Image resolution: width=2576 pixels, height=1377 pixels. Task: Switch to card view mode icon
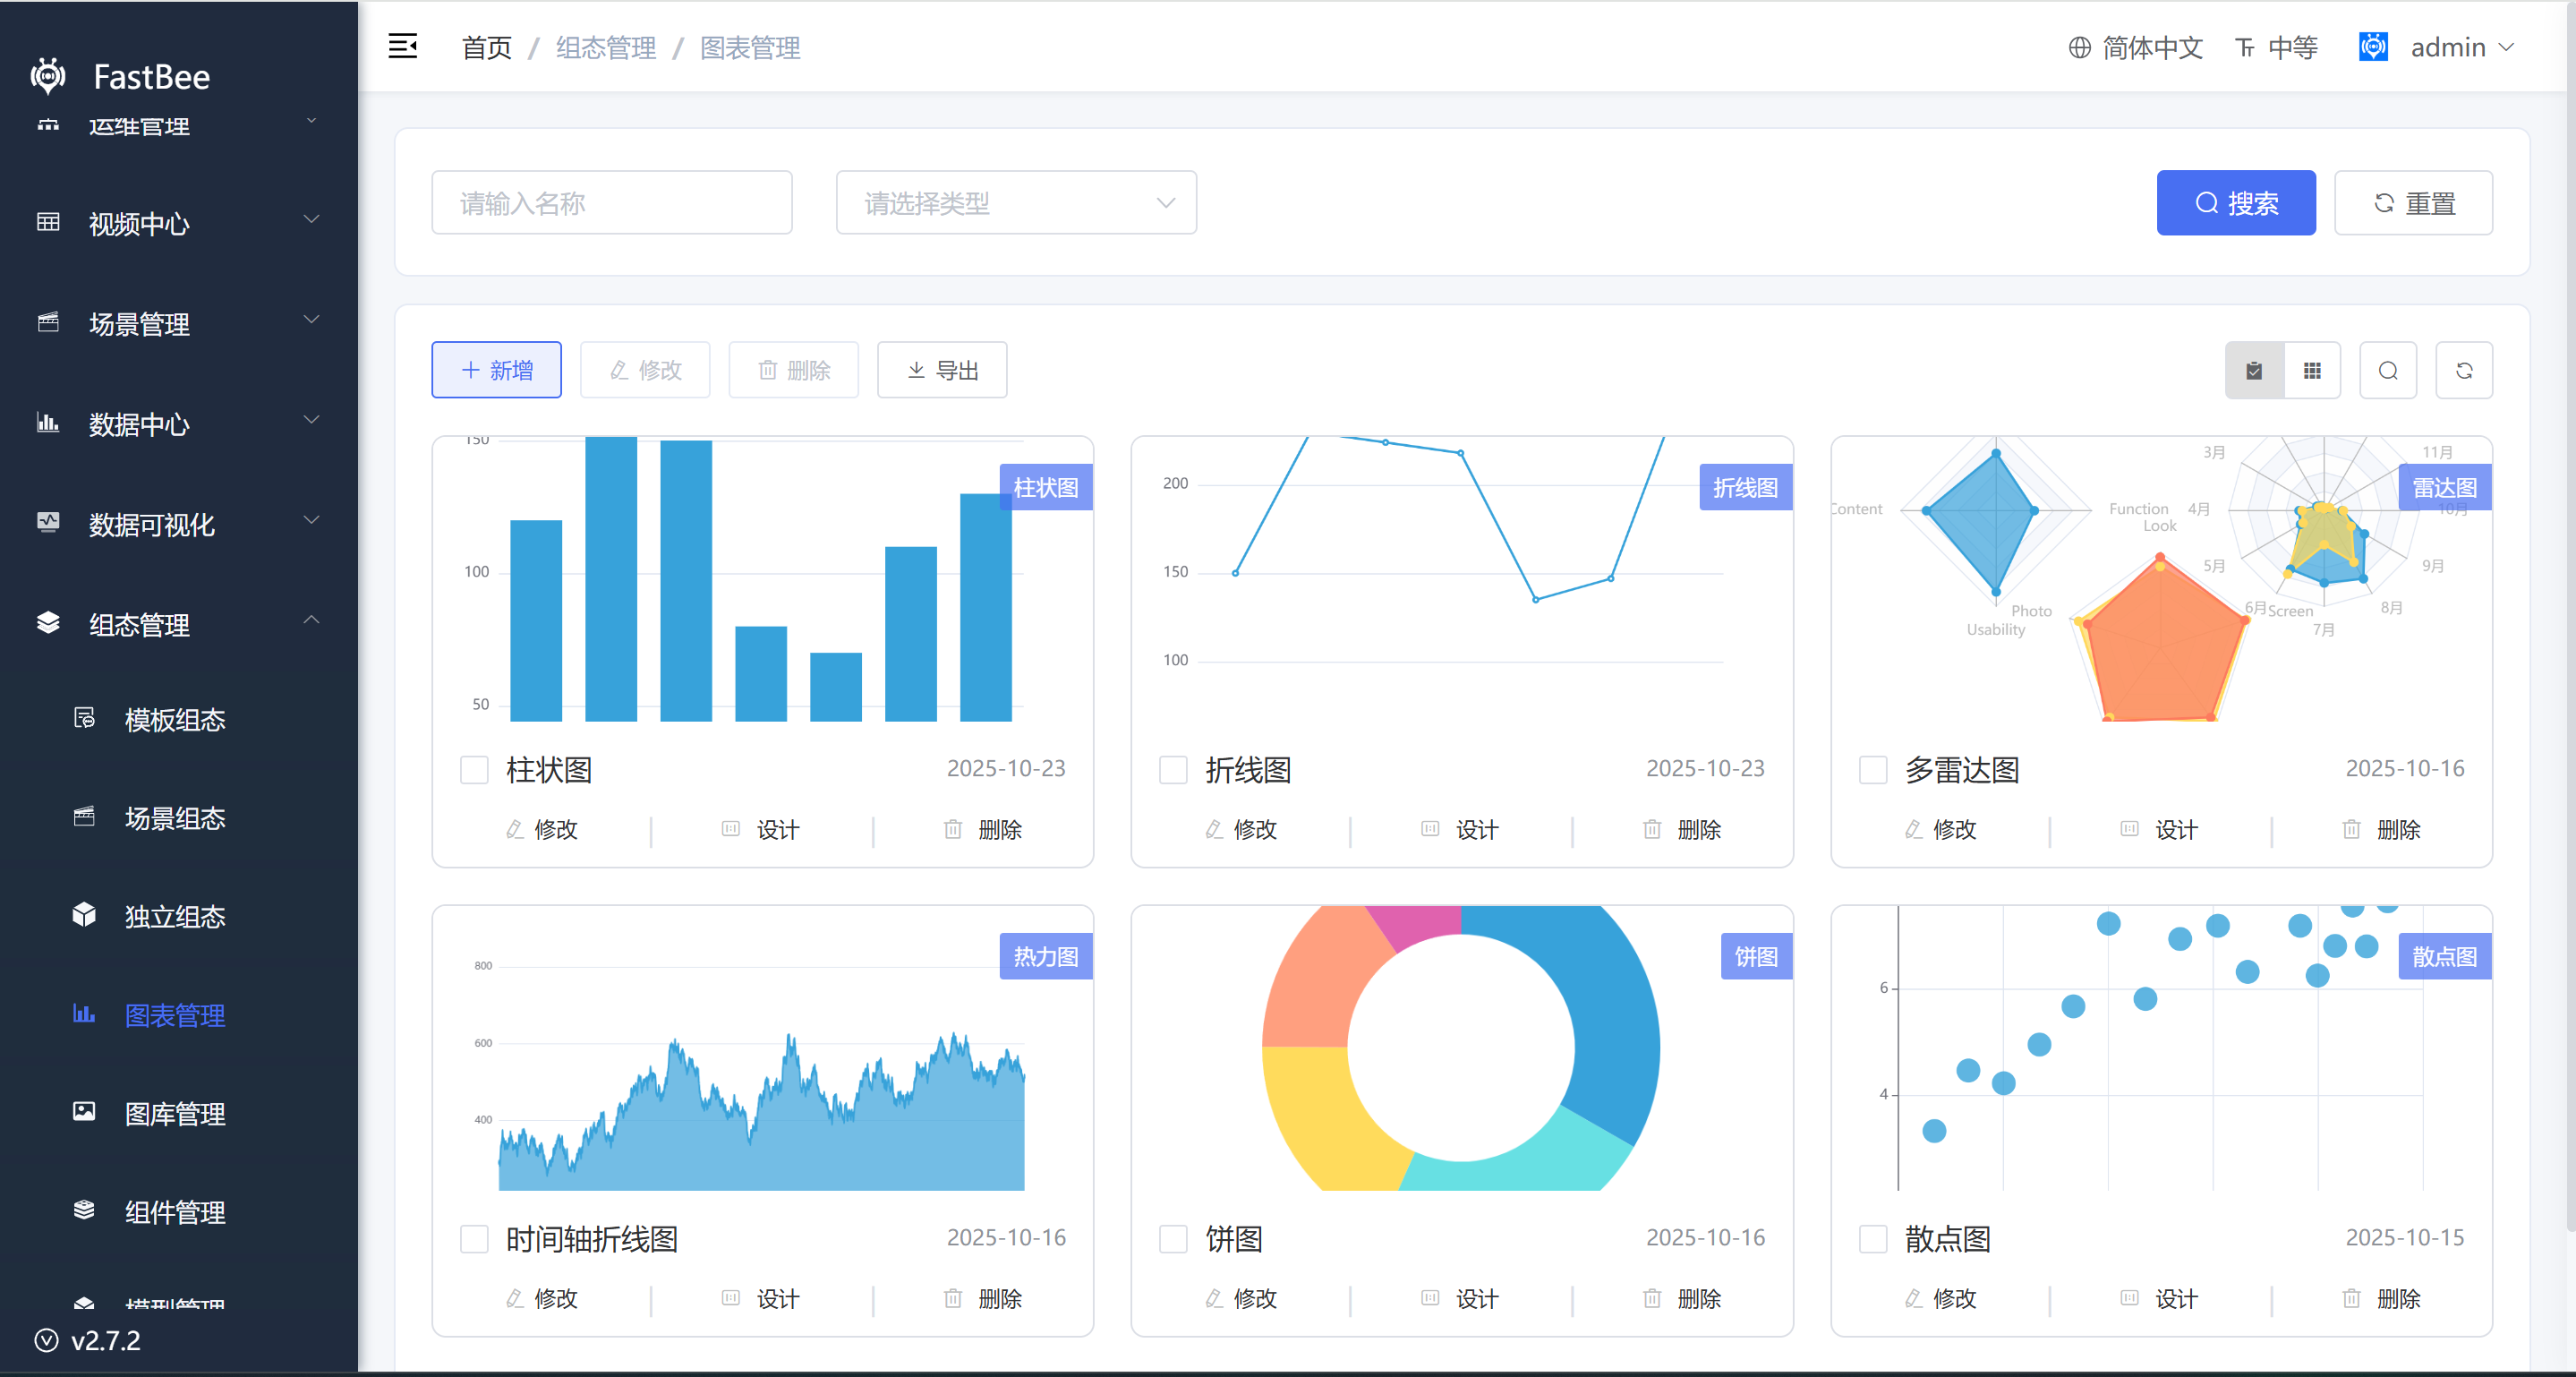click(2253, 371)
